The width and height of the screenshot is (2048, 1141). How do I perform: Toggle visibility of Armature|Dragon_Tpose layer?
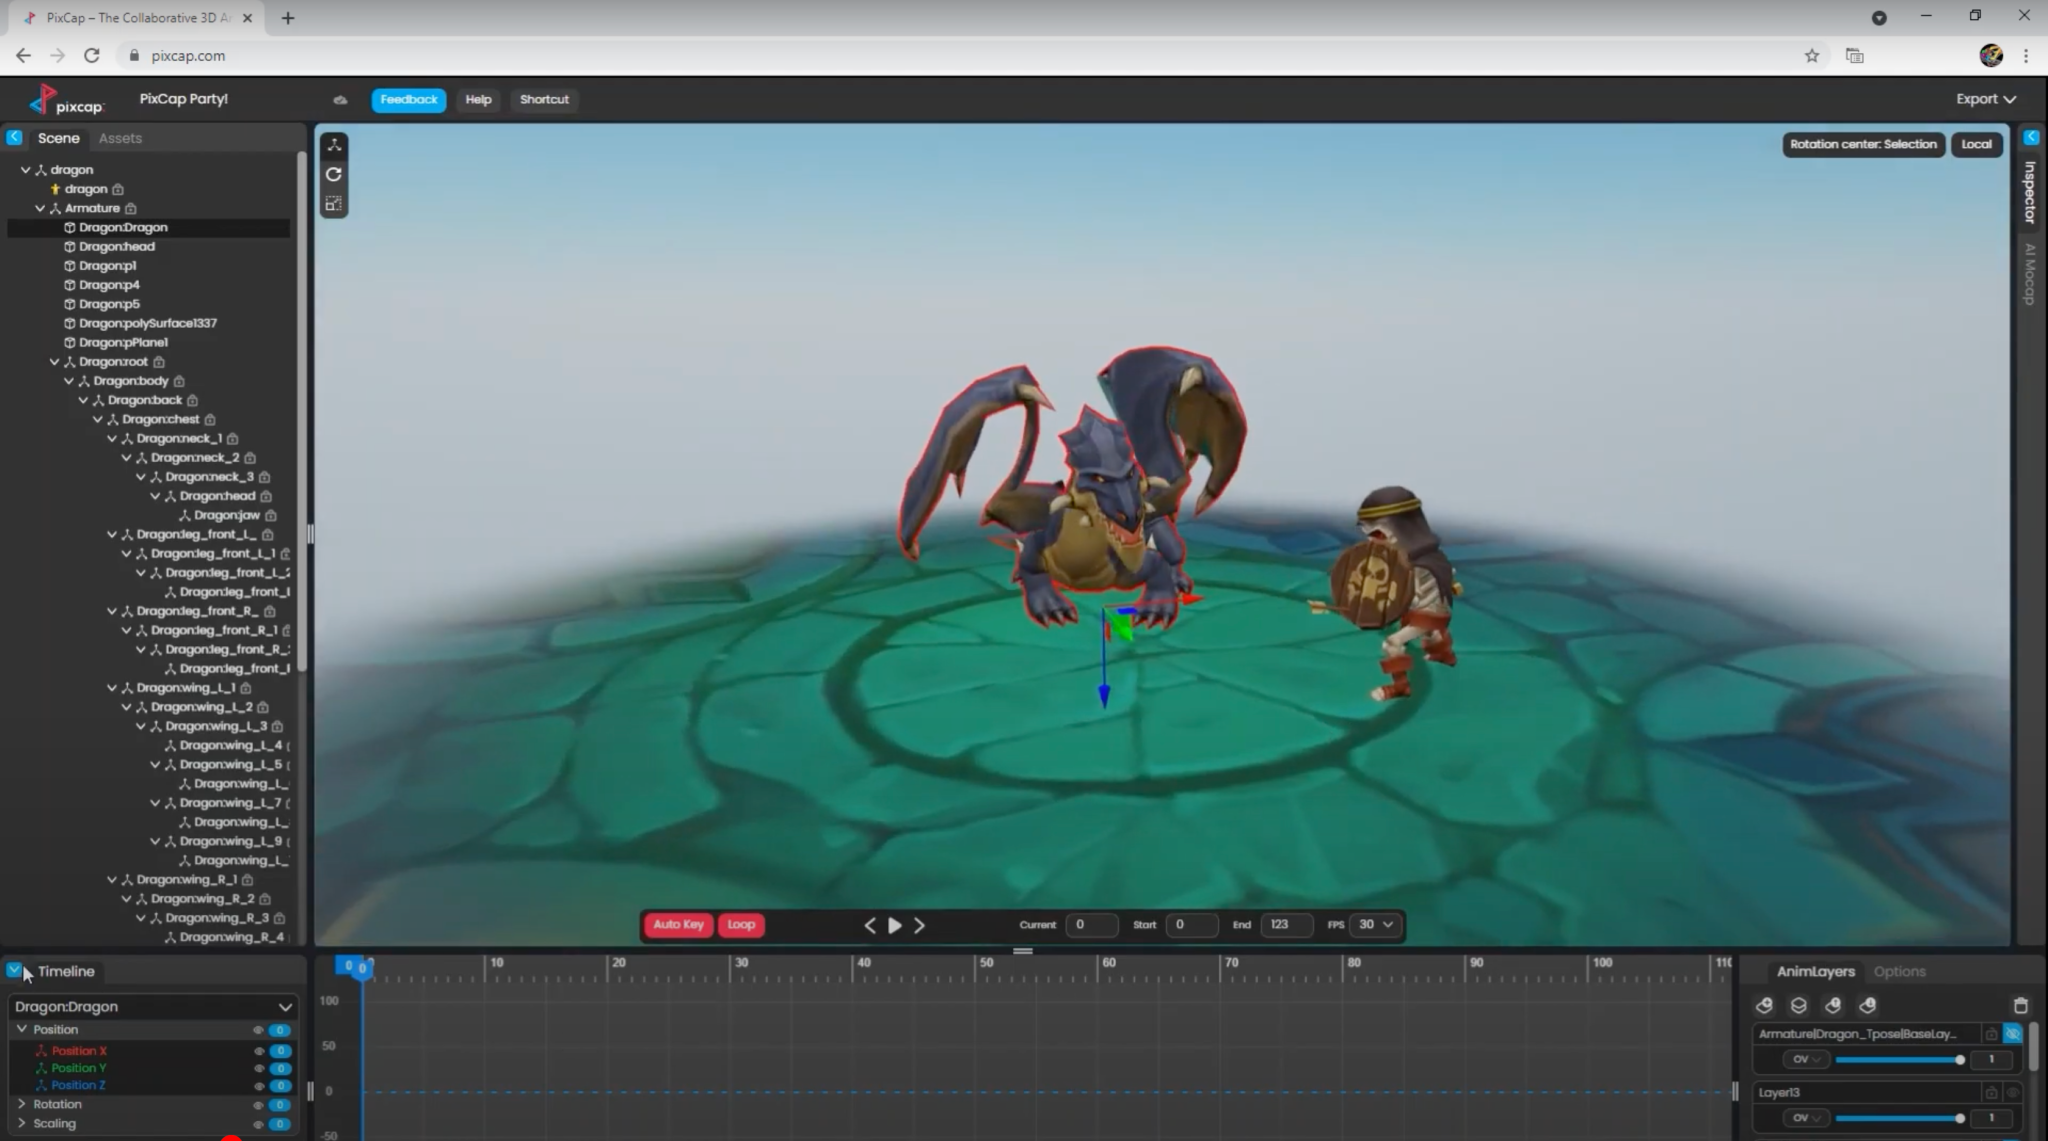2013,1034
